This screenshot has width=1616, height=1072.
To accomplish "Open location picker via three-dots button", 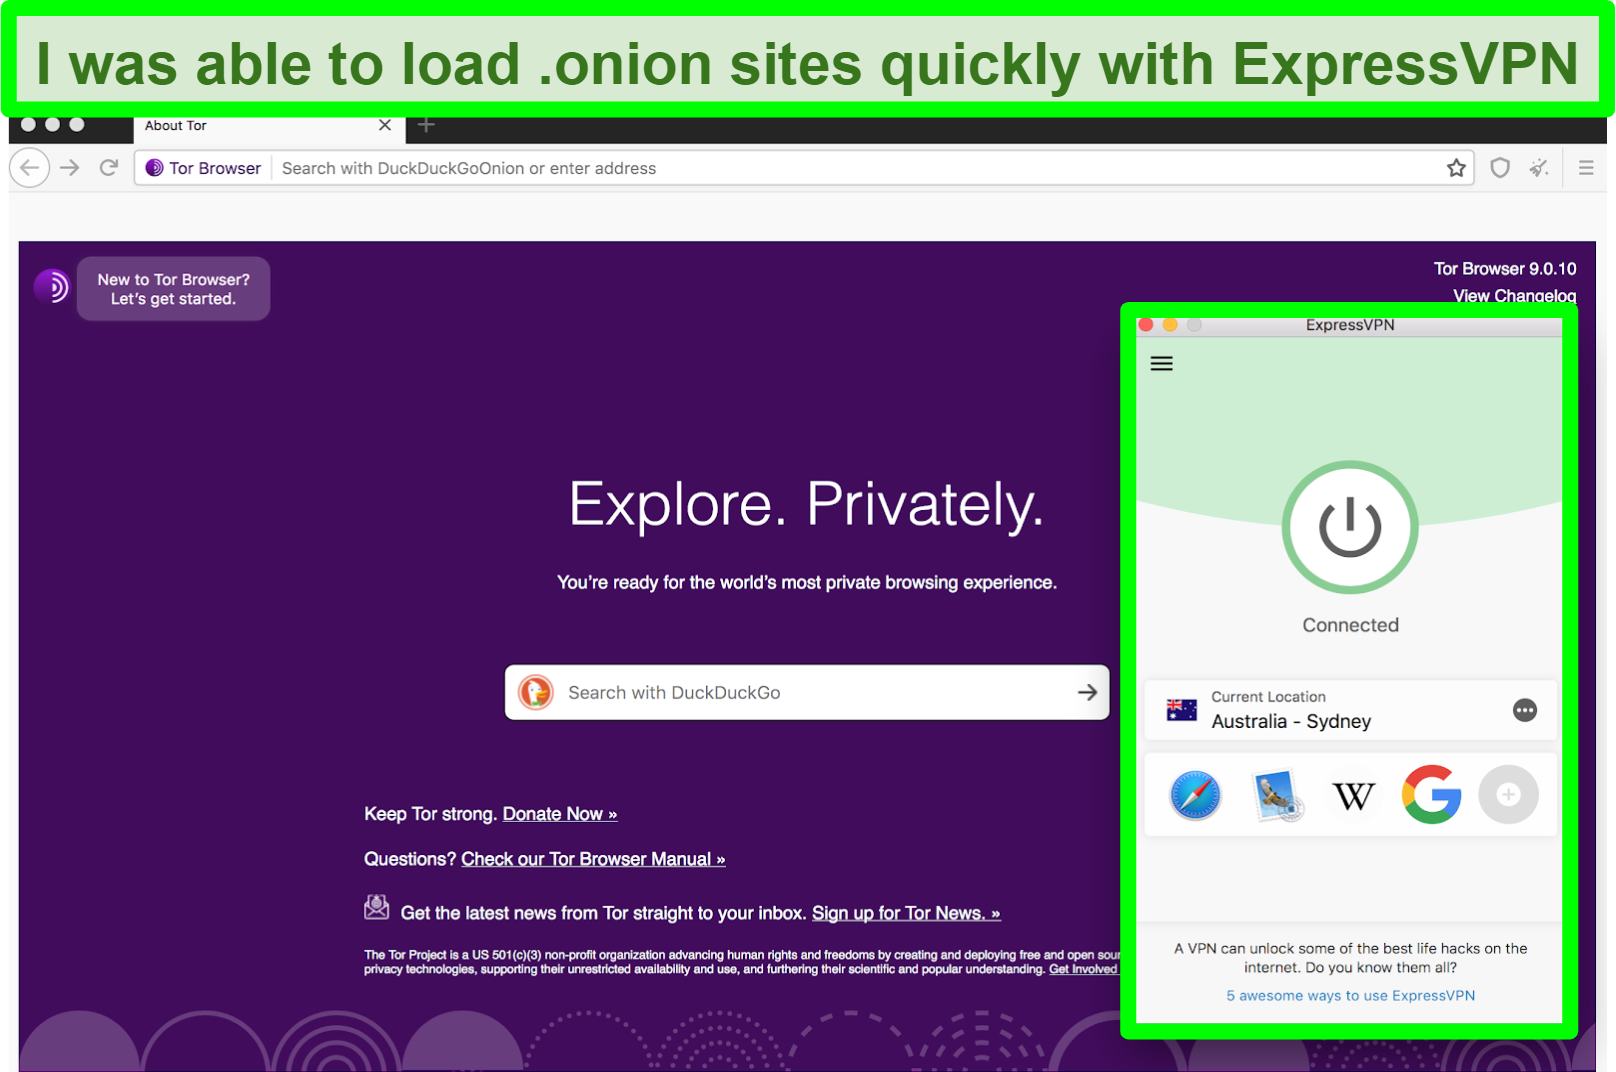I will (x=1525, y=710).
